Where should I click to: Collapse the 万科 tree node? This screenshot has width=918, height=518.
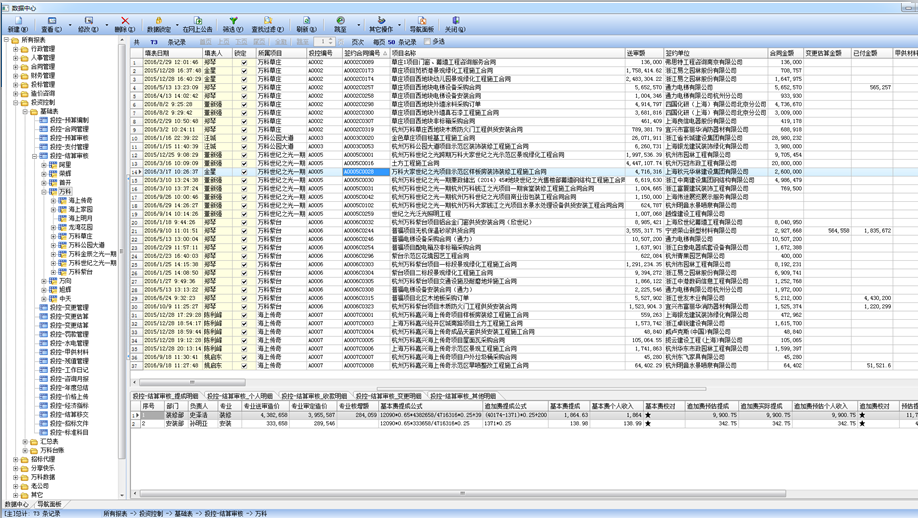(44, 191)
